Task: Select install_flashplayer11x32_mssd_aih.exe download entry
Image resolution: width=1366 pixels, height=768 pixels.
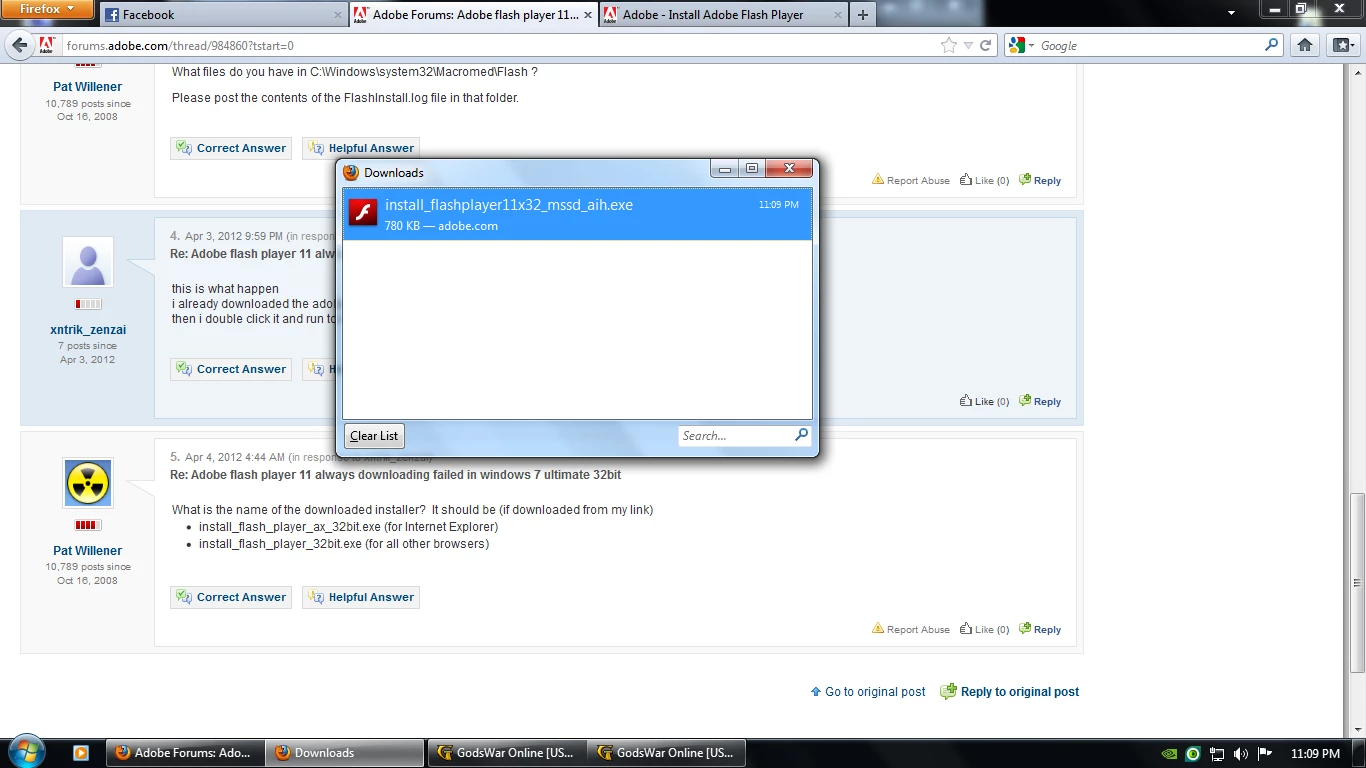Action: click(578, 214)
